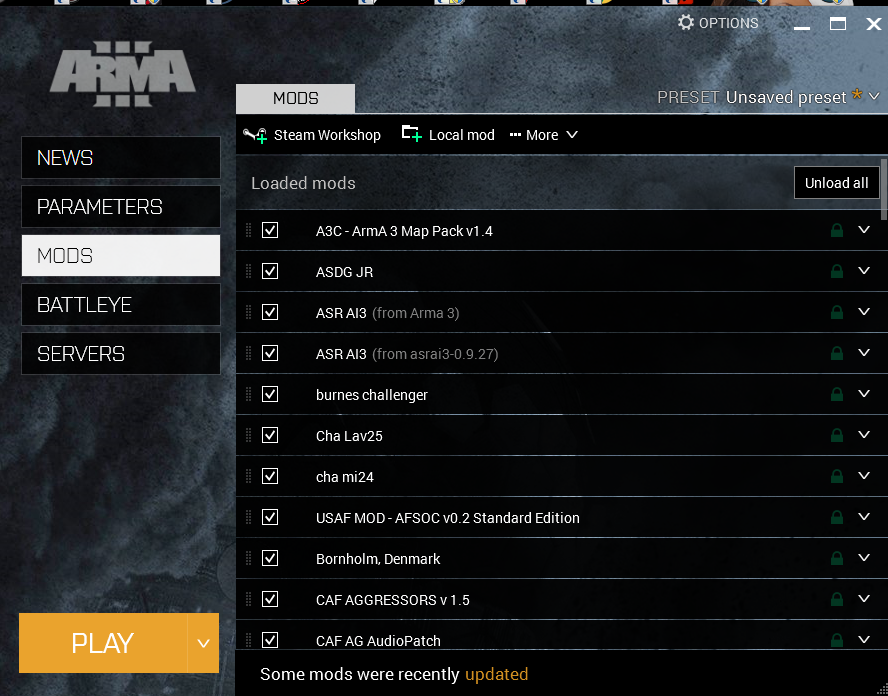This screenshot has width=888, height=696.
Task: Go to the PARAMETERS section
Action: coord(121,207)
